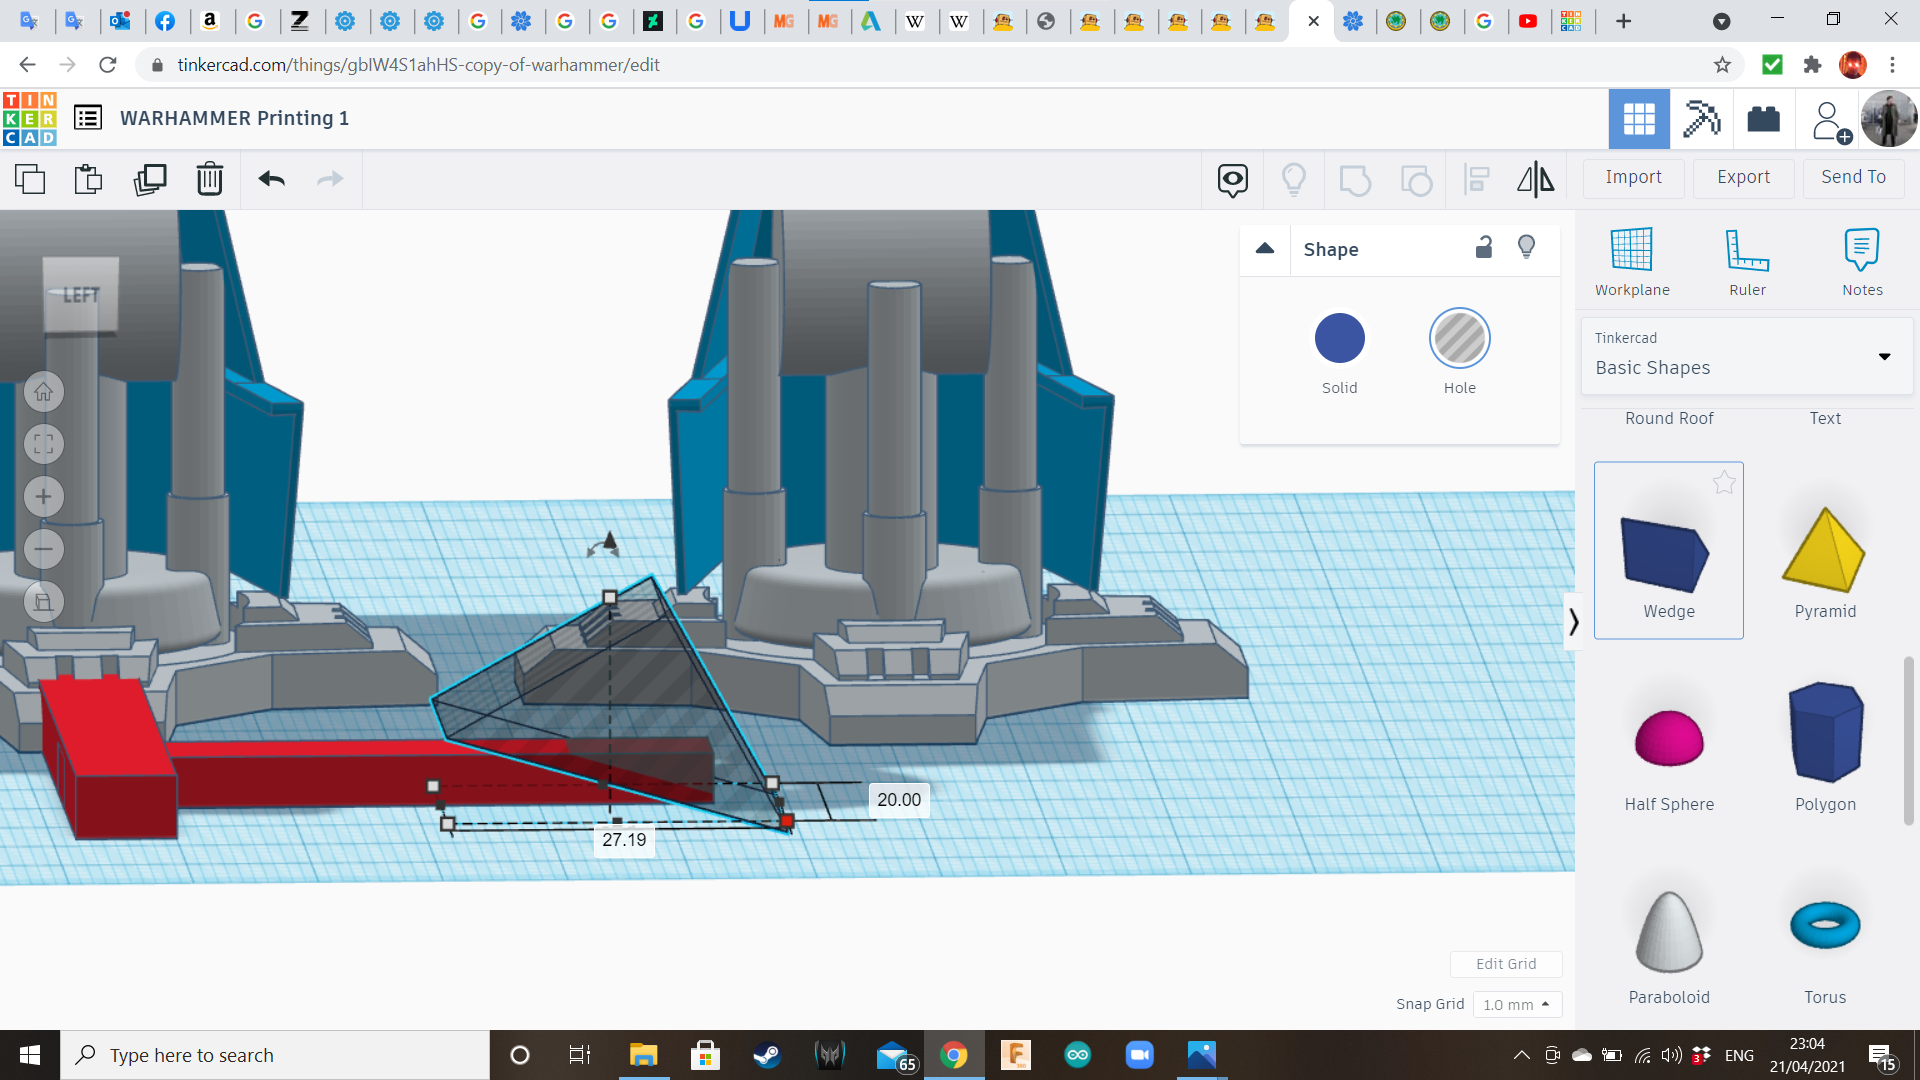Collapse the shapes sidebar with the chevron

click(1573, 622)
